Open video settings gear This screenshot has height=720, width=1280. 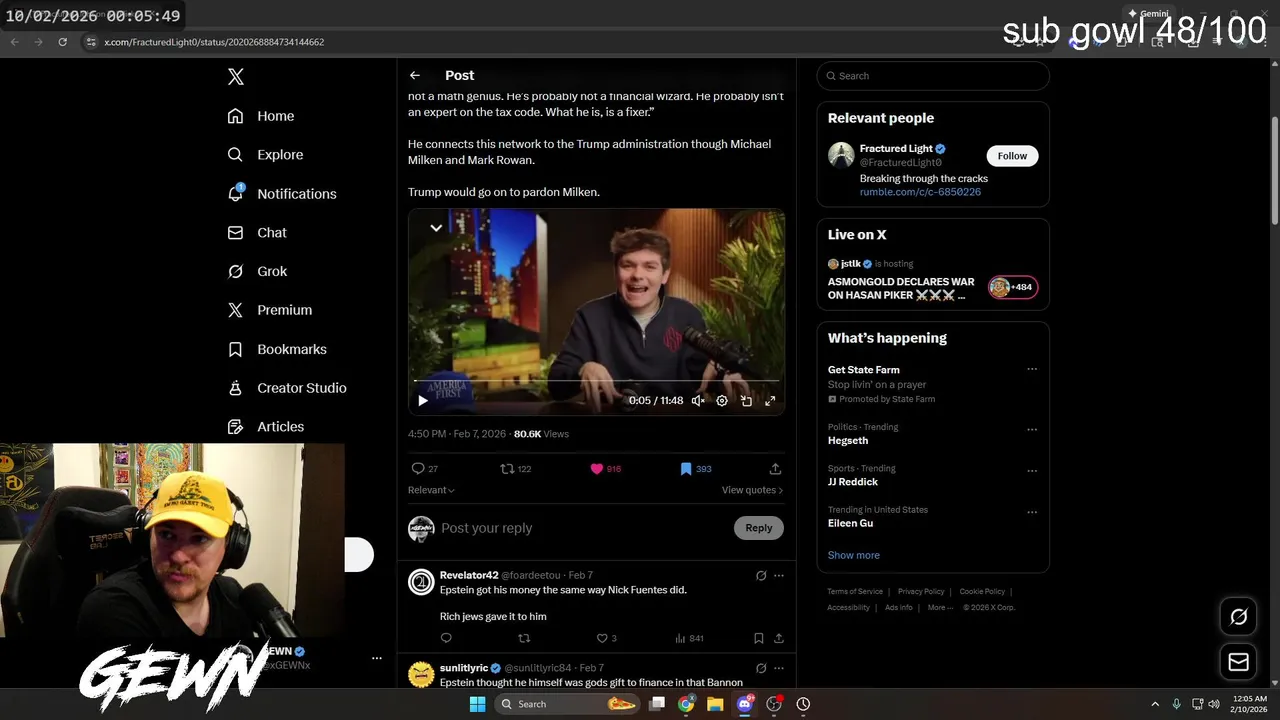722,400
